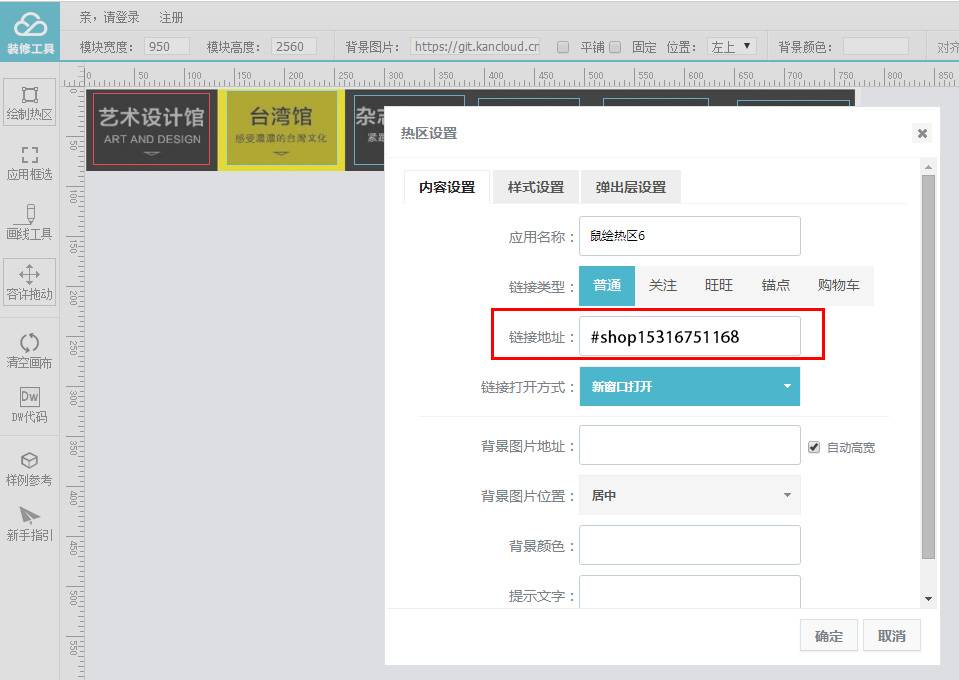
Task: Click the 背景颜色 color field in the dialog
Action: coord(689,544)
